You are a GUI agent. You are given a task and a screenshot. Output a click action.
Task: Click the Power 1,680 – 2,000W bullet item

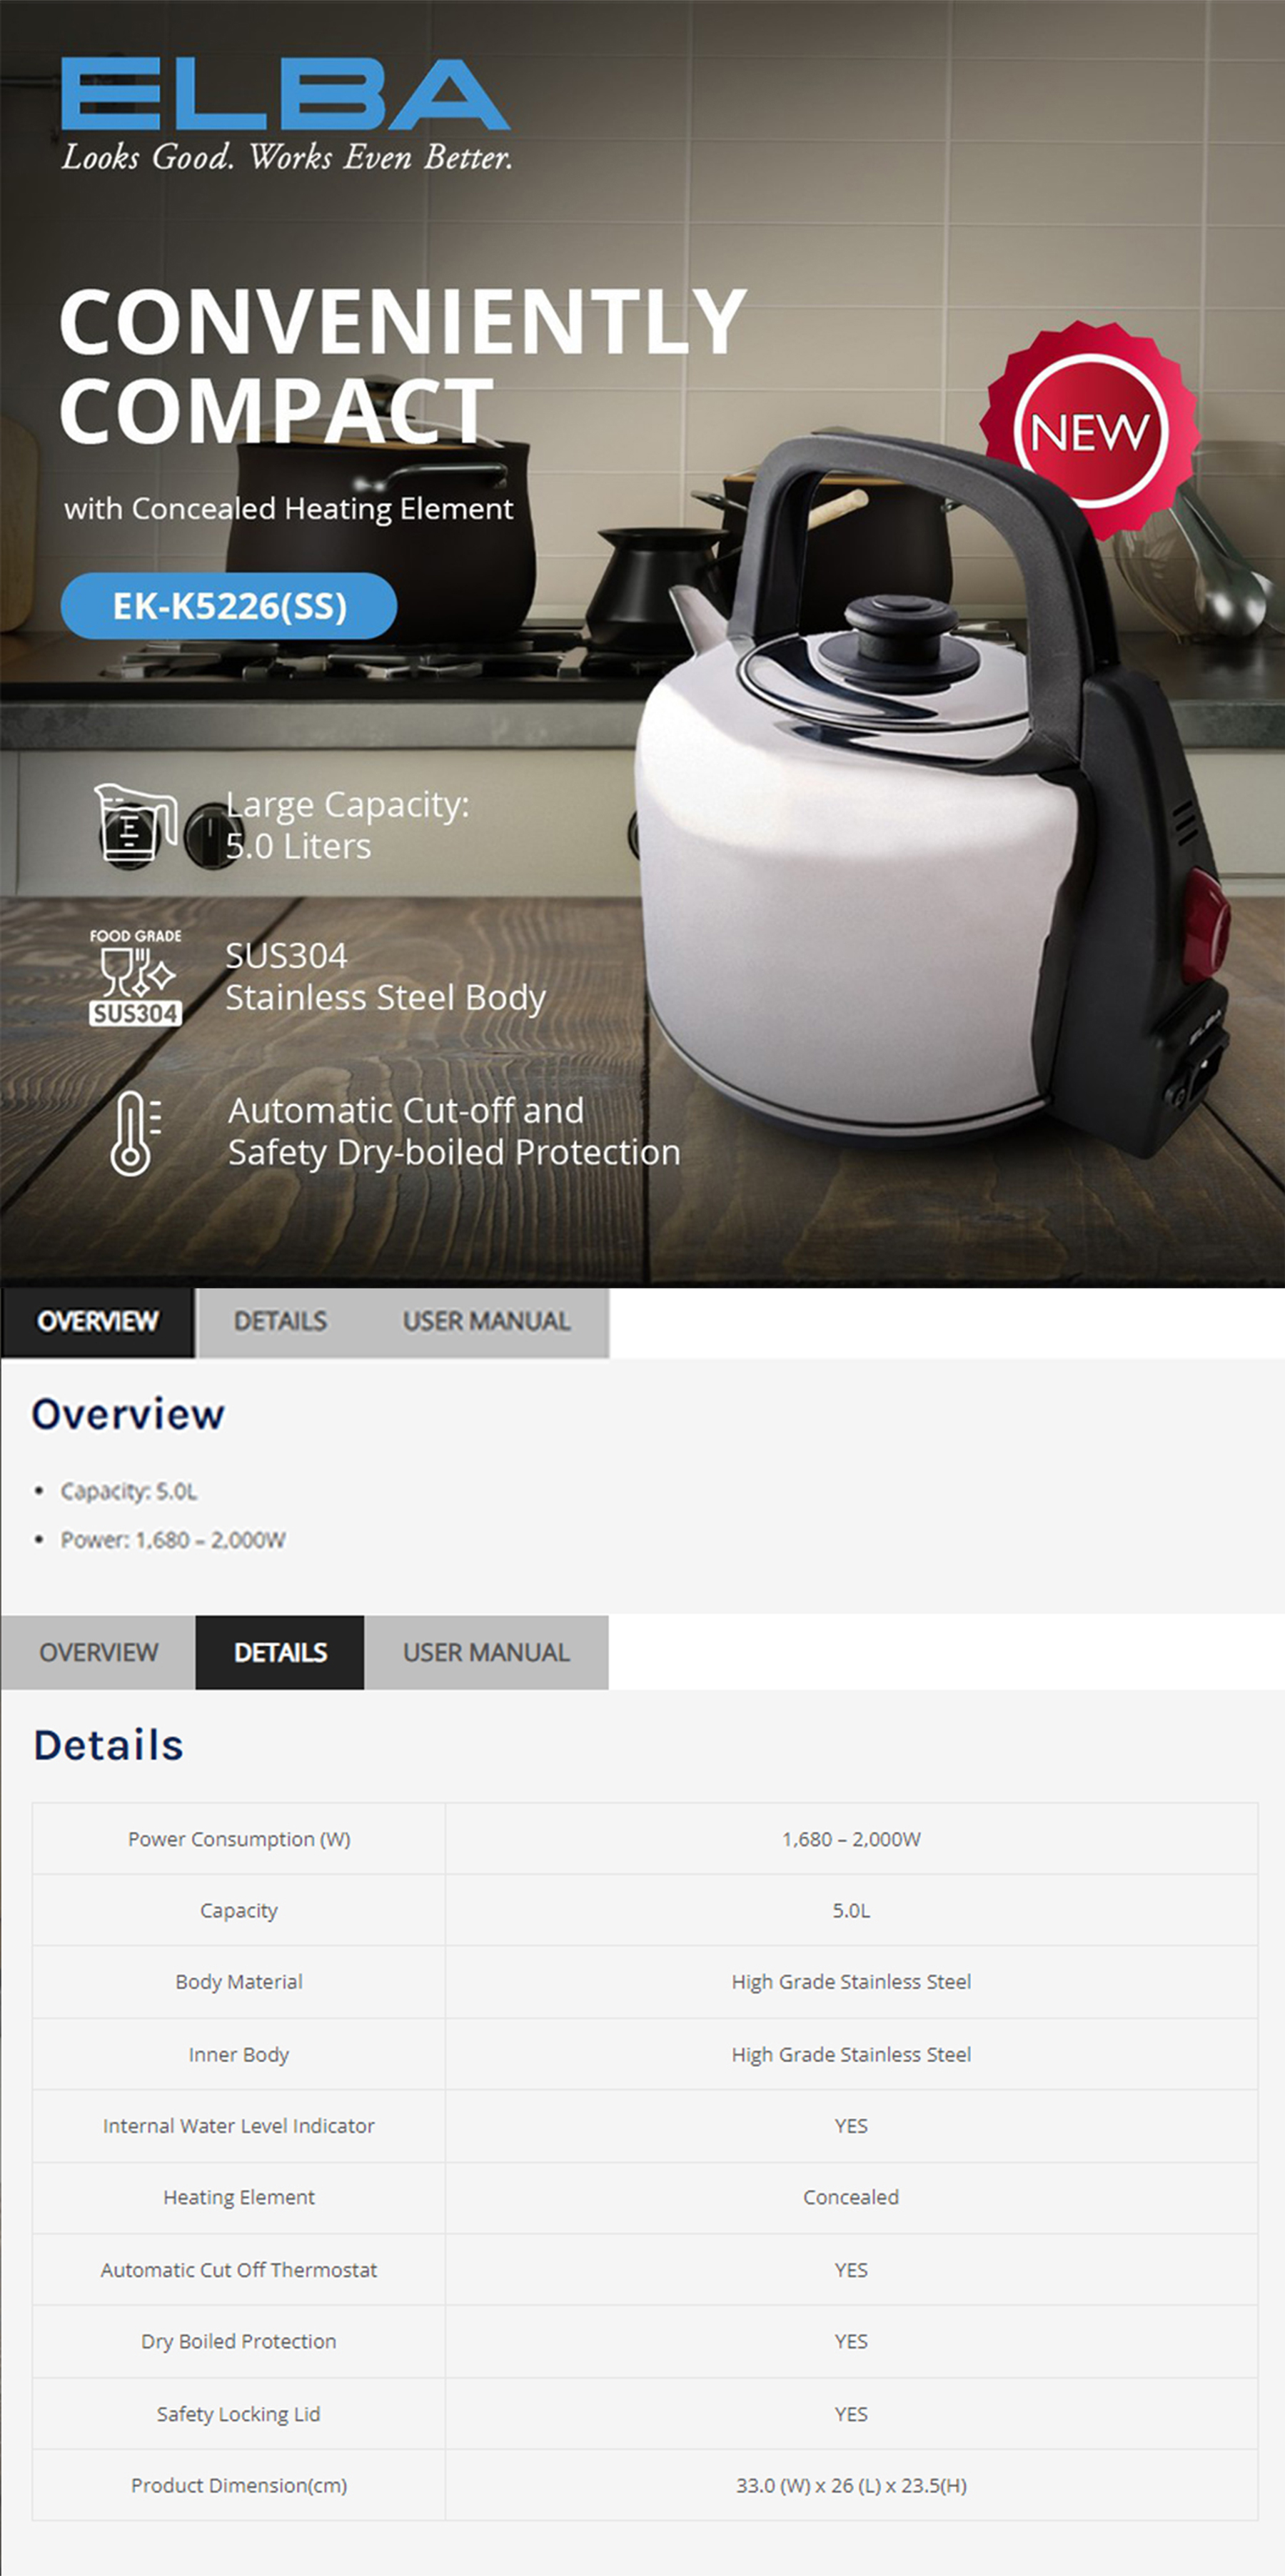(173, 1540)
